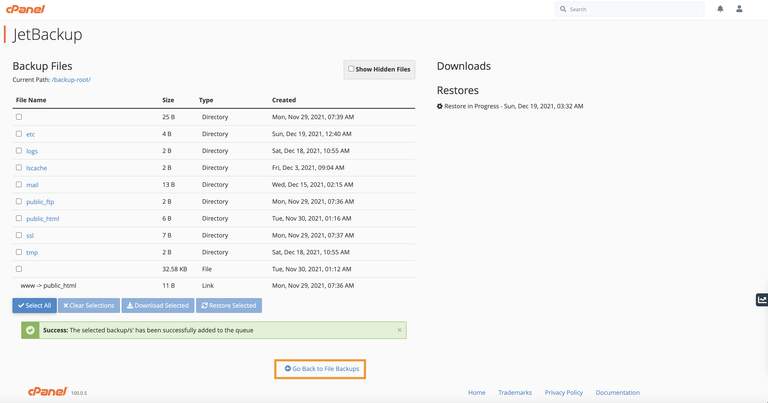Viewport: 768px width, 403px height.
Task: Open the Trademarks footer link
Action: click(x=515, y=392)
